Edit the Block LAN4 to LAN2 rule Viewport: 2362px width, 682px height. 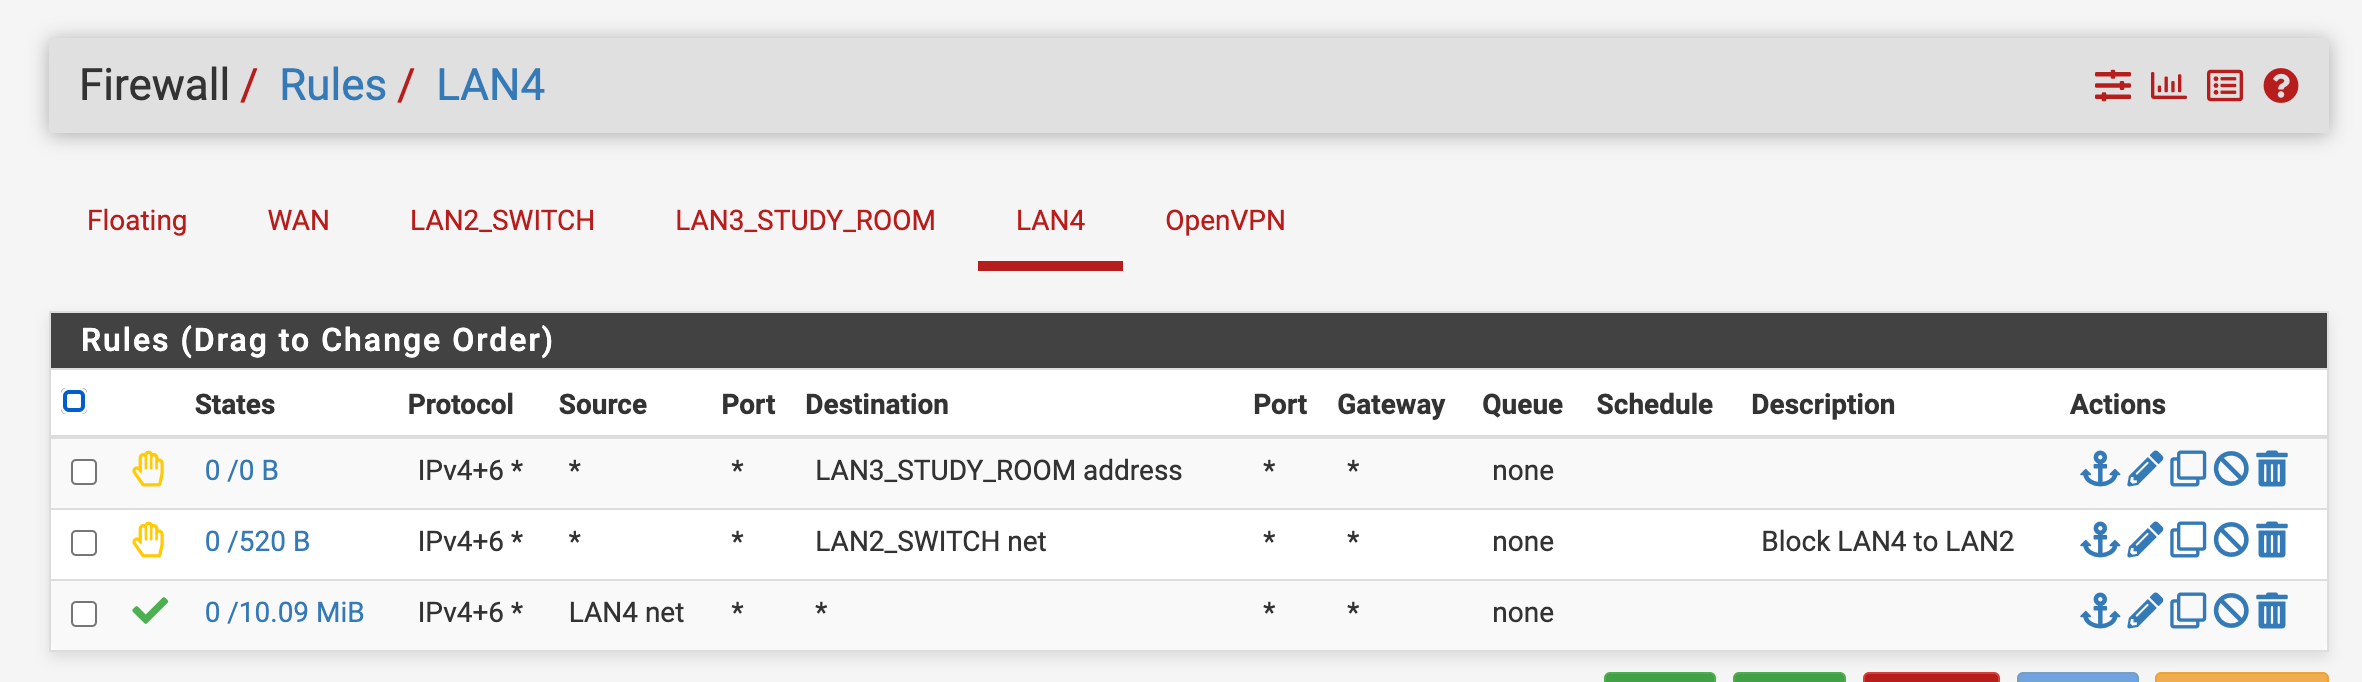pos(2144,540)
